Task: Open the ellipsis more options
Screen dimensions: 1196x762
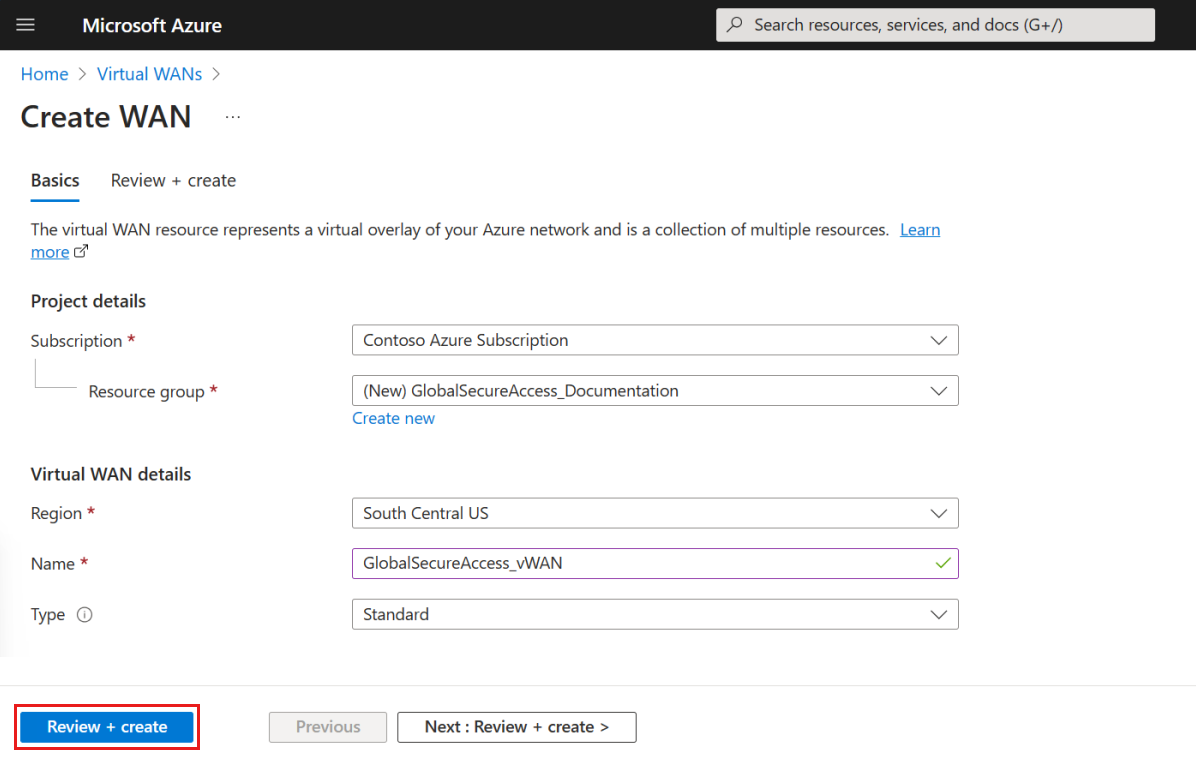Action: (233, 117)
